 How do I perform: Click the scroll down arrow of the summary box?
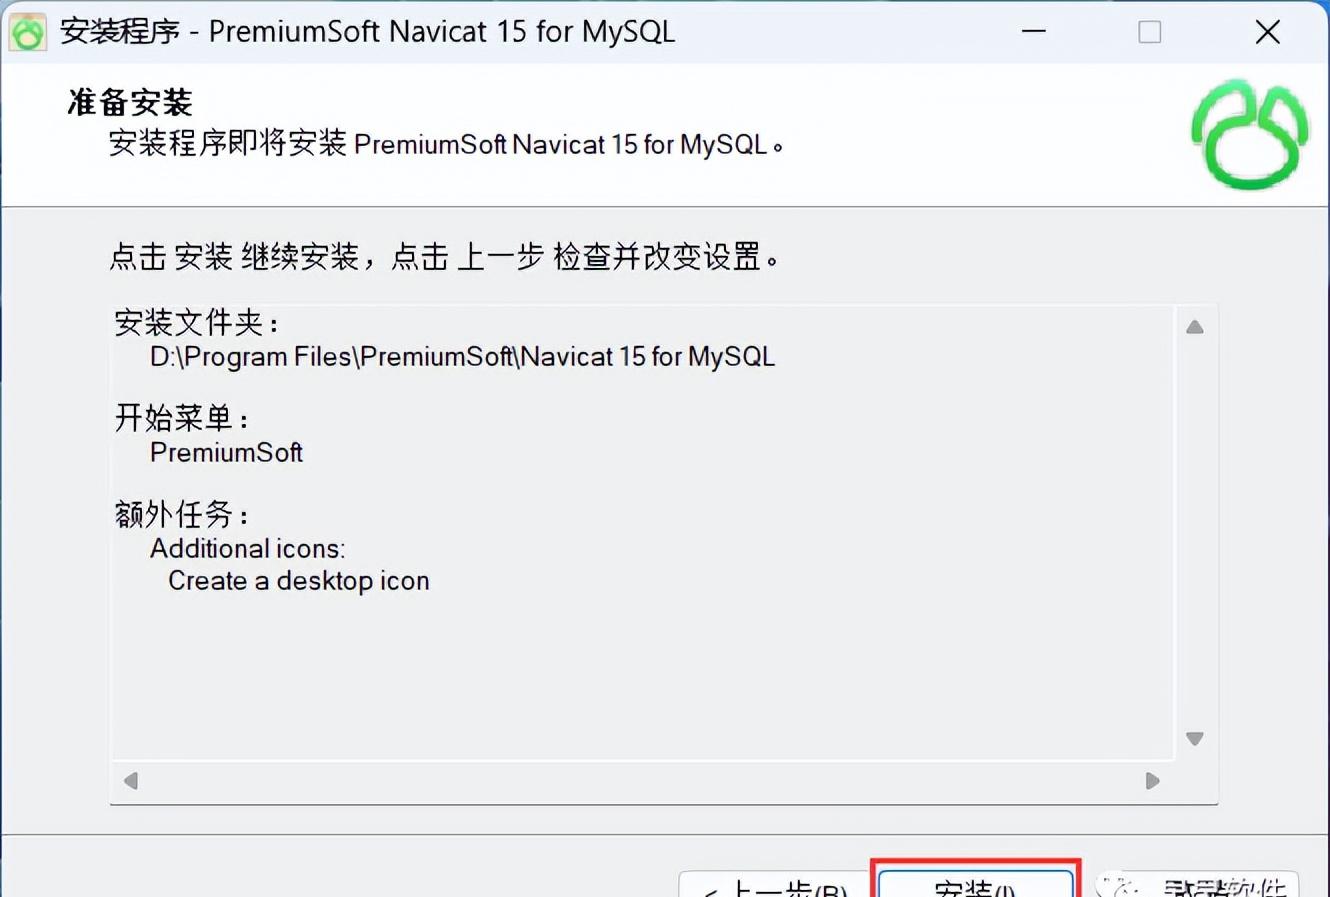[x=1195, y=739]
